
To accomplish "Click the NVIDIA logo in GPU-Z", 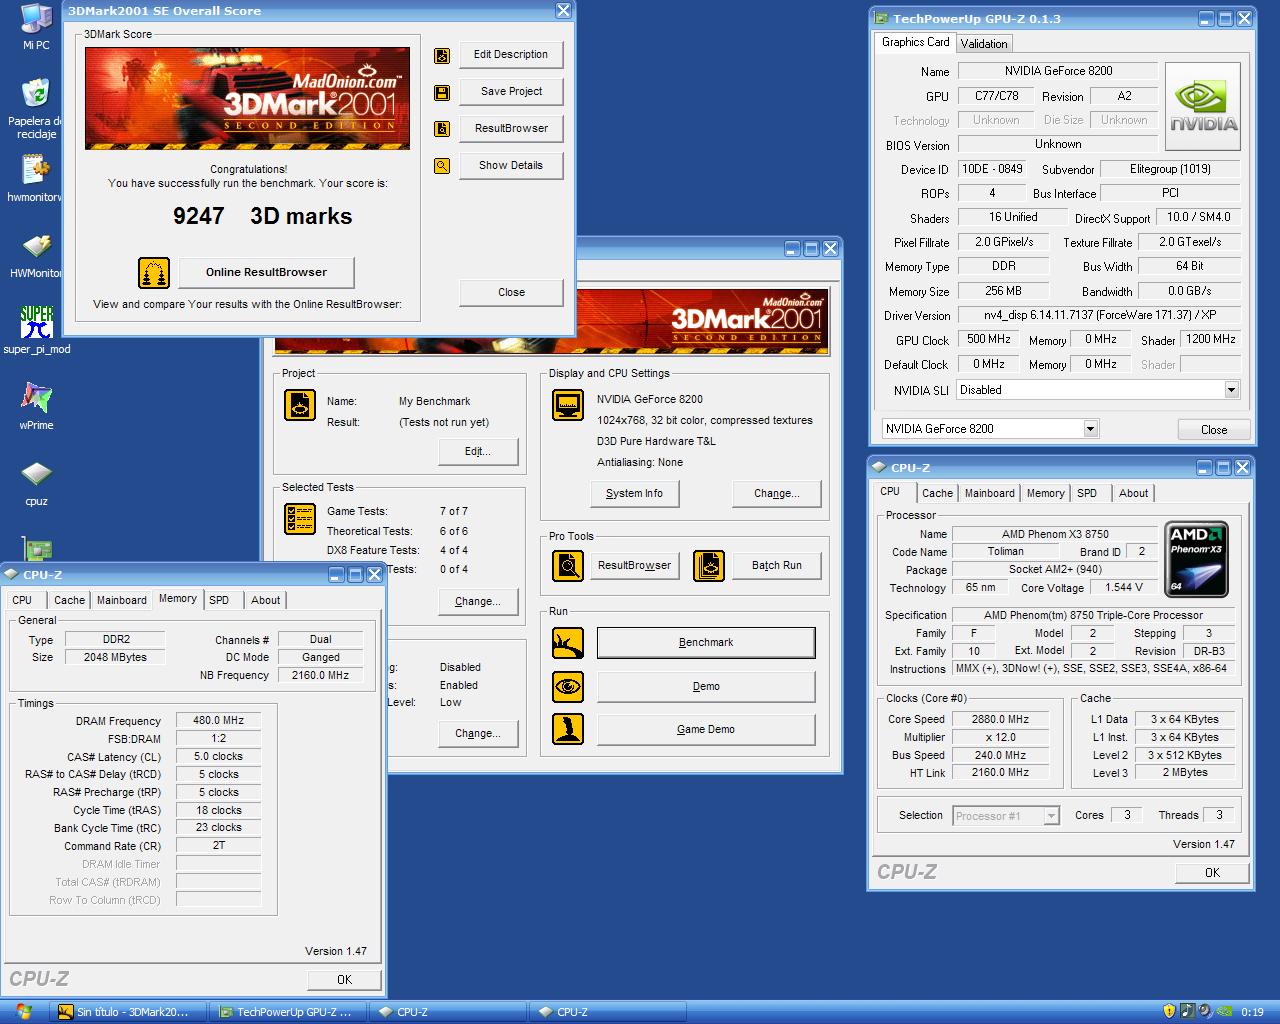I will pos(1204,107).
